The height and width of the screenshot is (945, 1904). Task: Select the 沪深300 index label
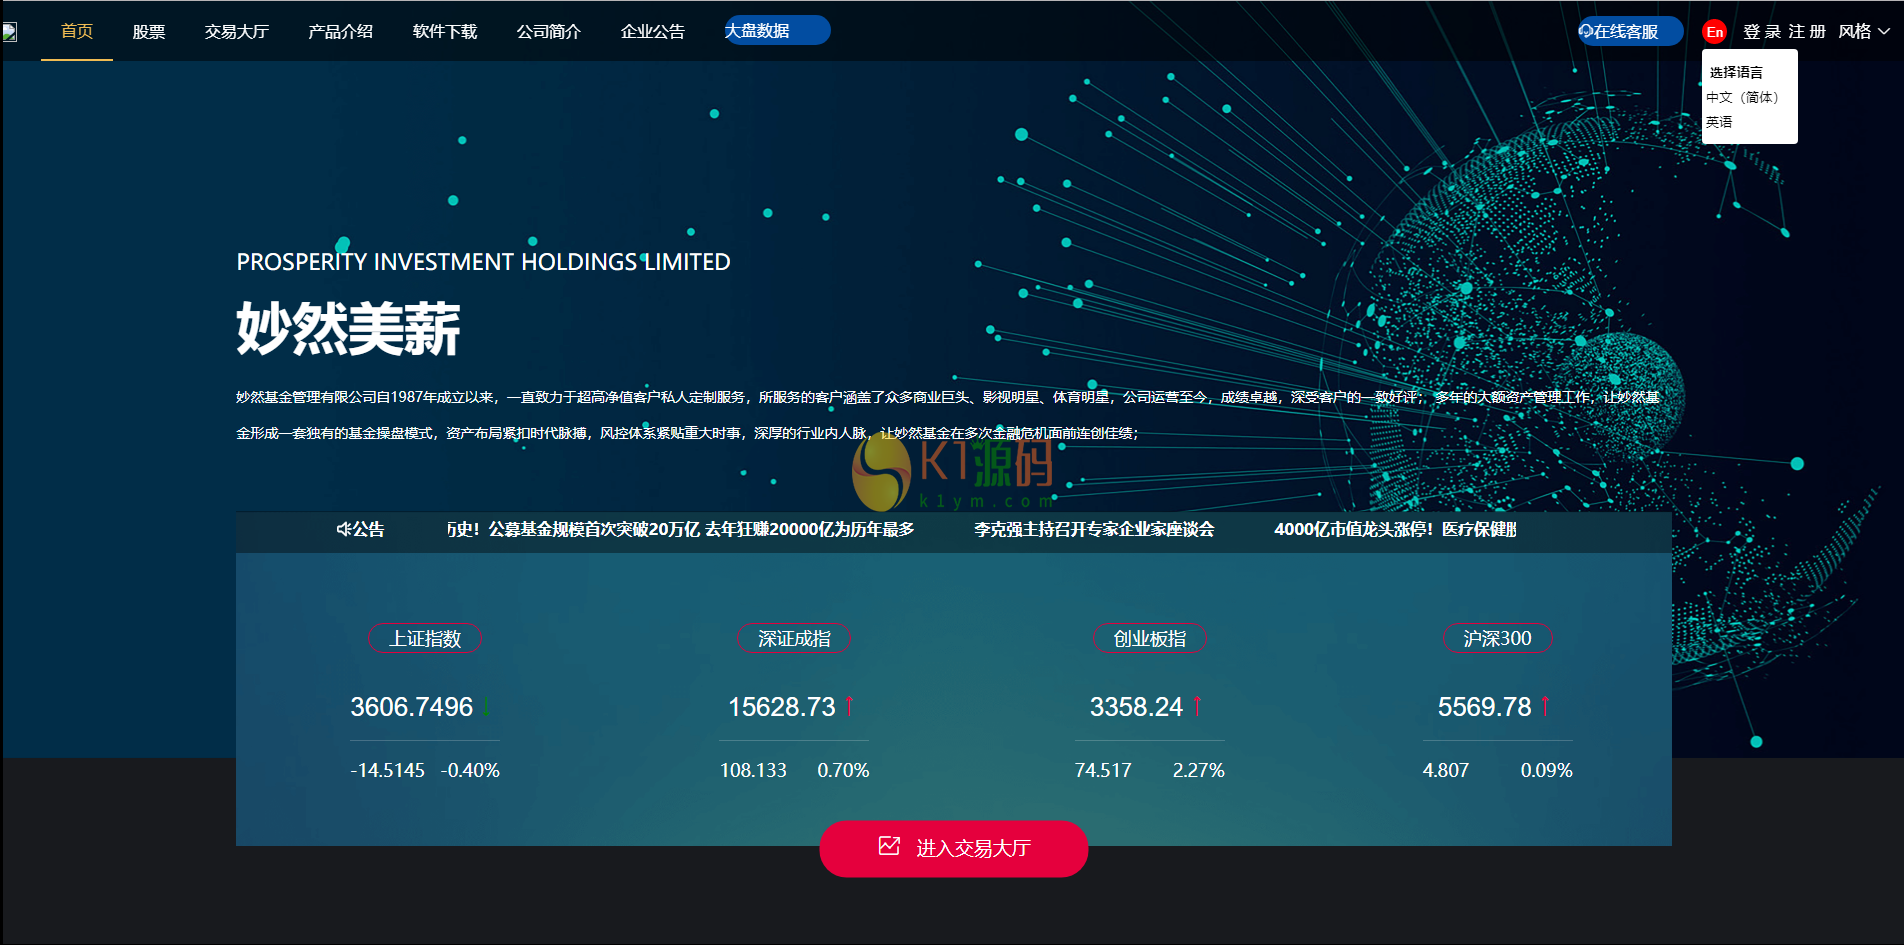pos(1497,638)
